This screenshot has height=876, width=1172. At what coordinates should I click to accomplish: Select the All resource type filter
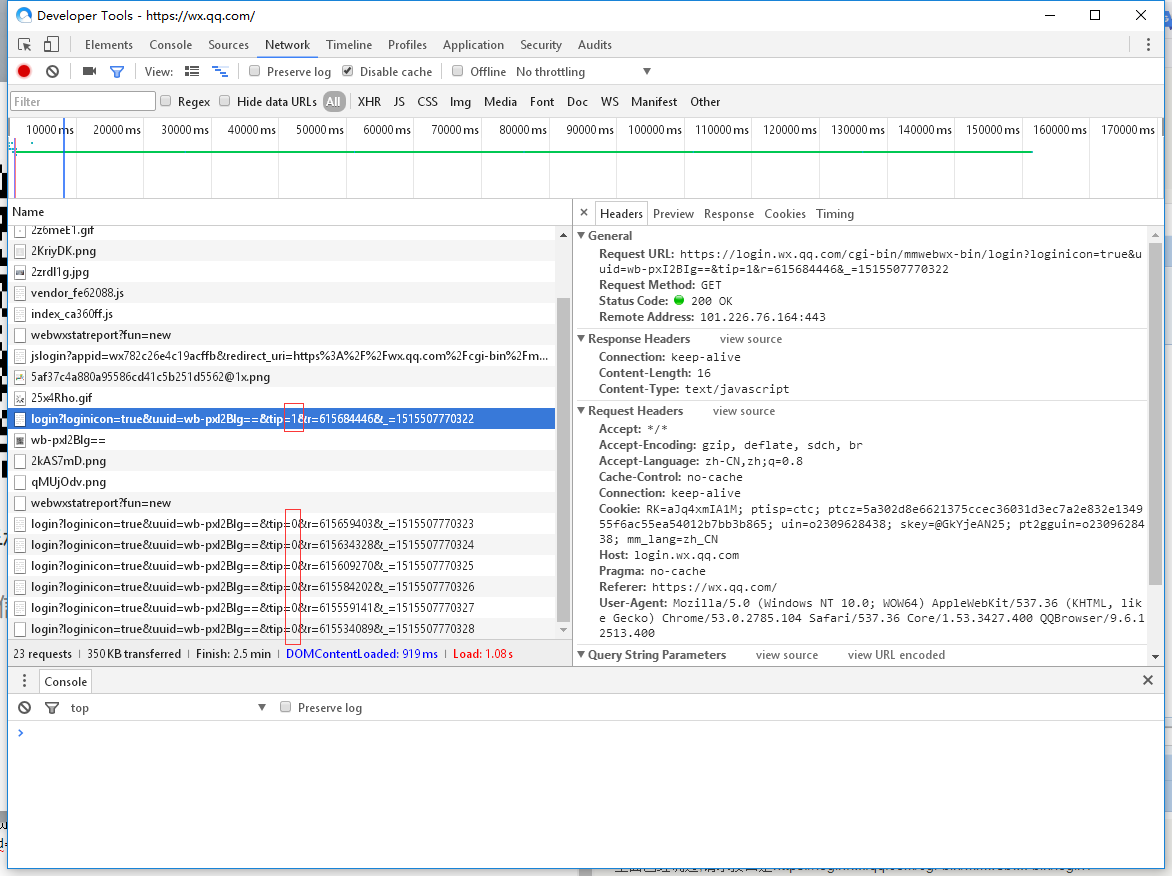point(333,102)
